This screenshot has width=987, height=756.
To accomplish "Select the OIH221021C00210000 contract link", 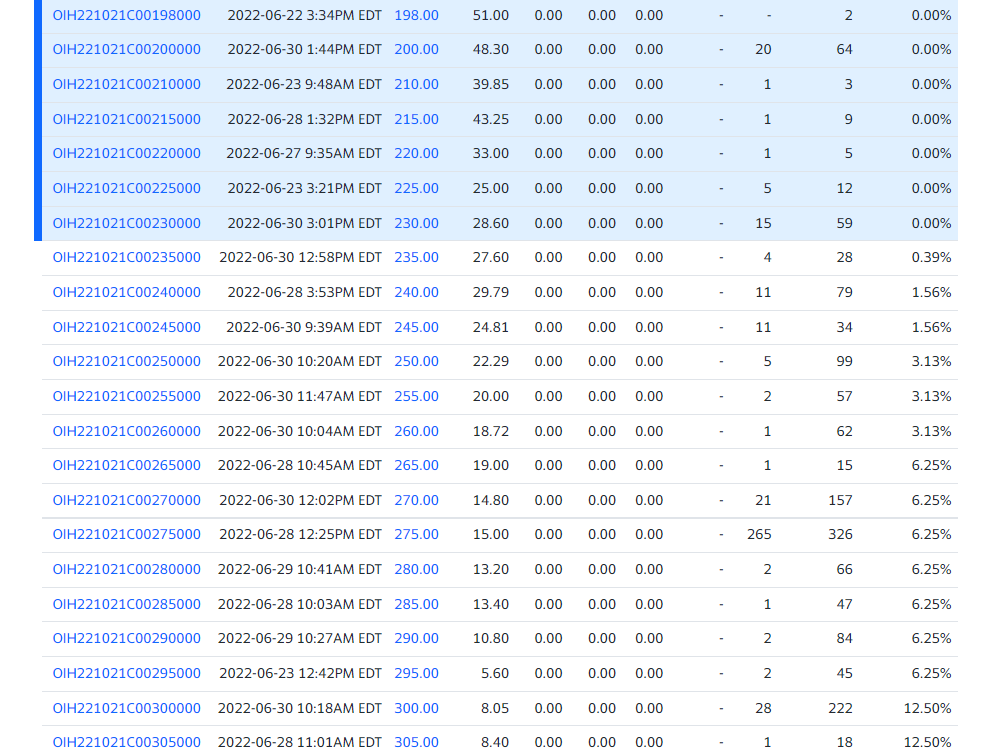I will point(127,84).
